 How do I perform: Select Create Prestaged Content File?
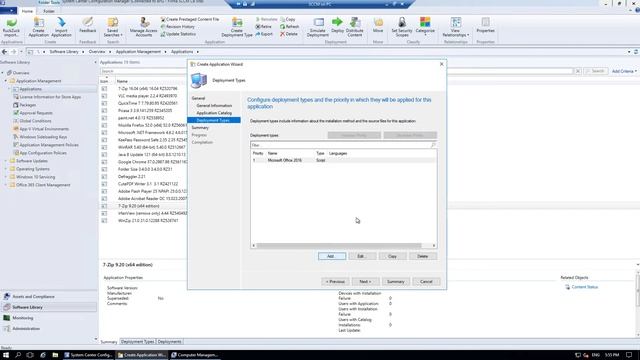(190, 19)
